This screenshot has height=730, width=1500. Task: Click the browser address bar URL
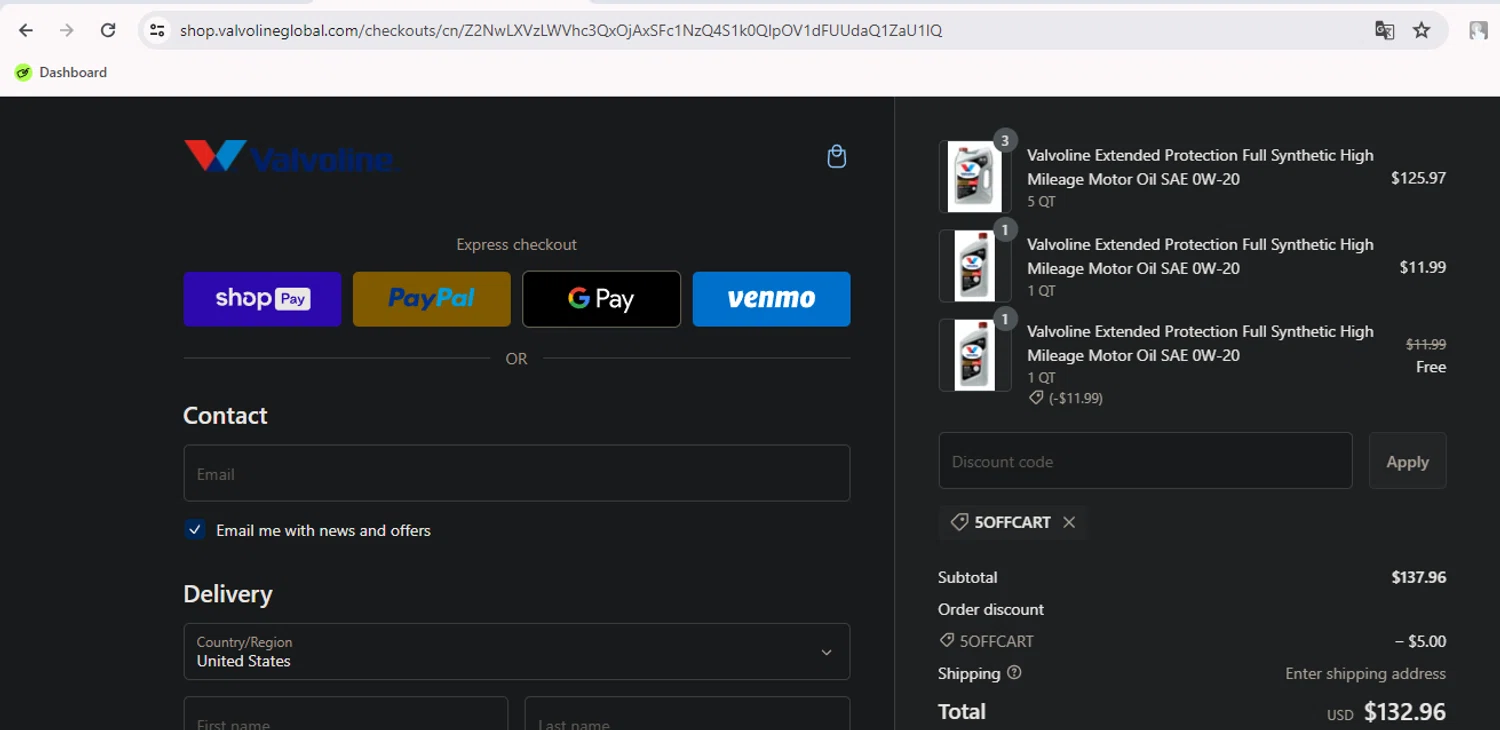pos(561,30)
